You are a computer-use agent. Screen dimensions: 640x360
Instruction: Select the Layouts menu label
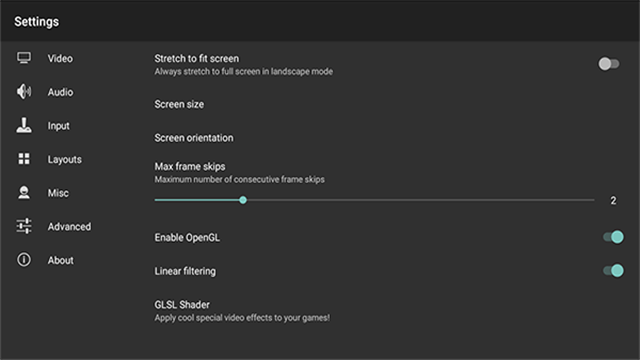(64, 160)
